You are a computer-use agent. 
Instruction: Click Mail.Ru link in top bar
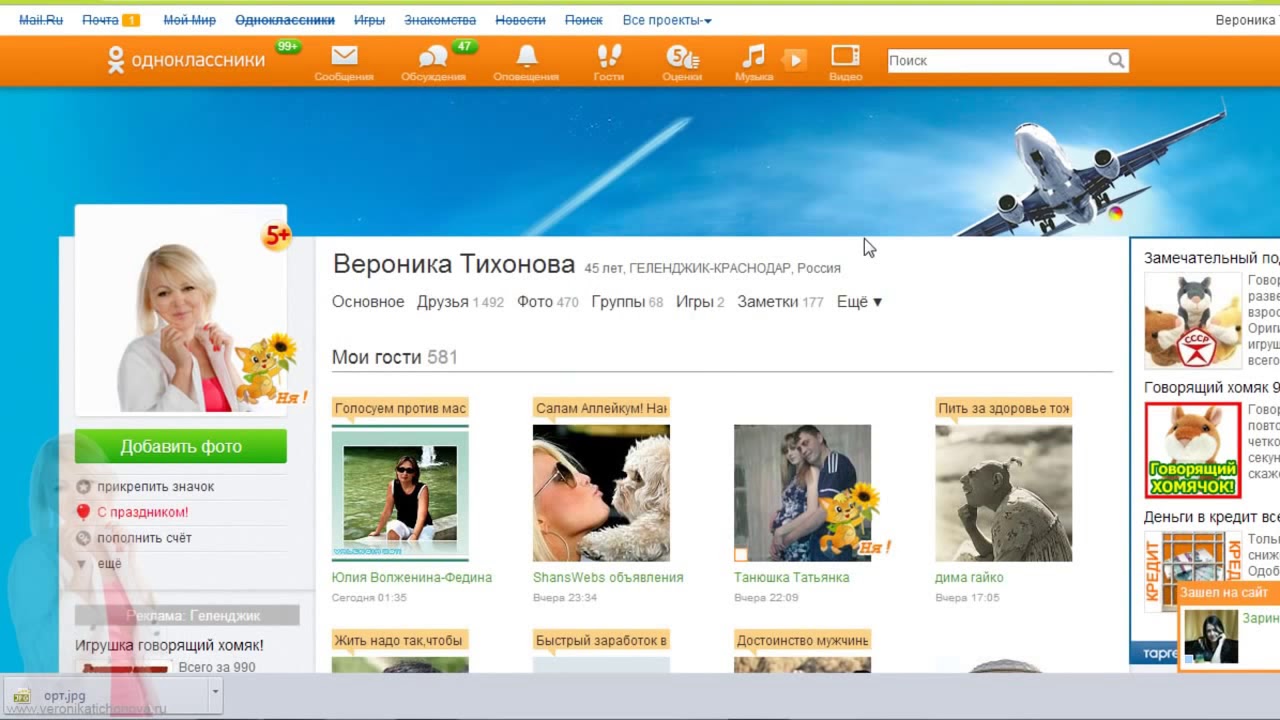tap(41, 20)
